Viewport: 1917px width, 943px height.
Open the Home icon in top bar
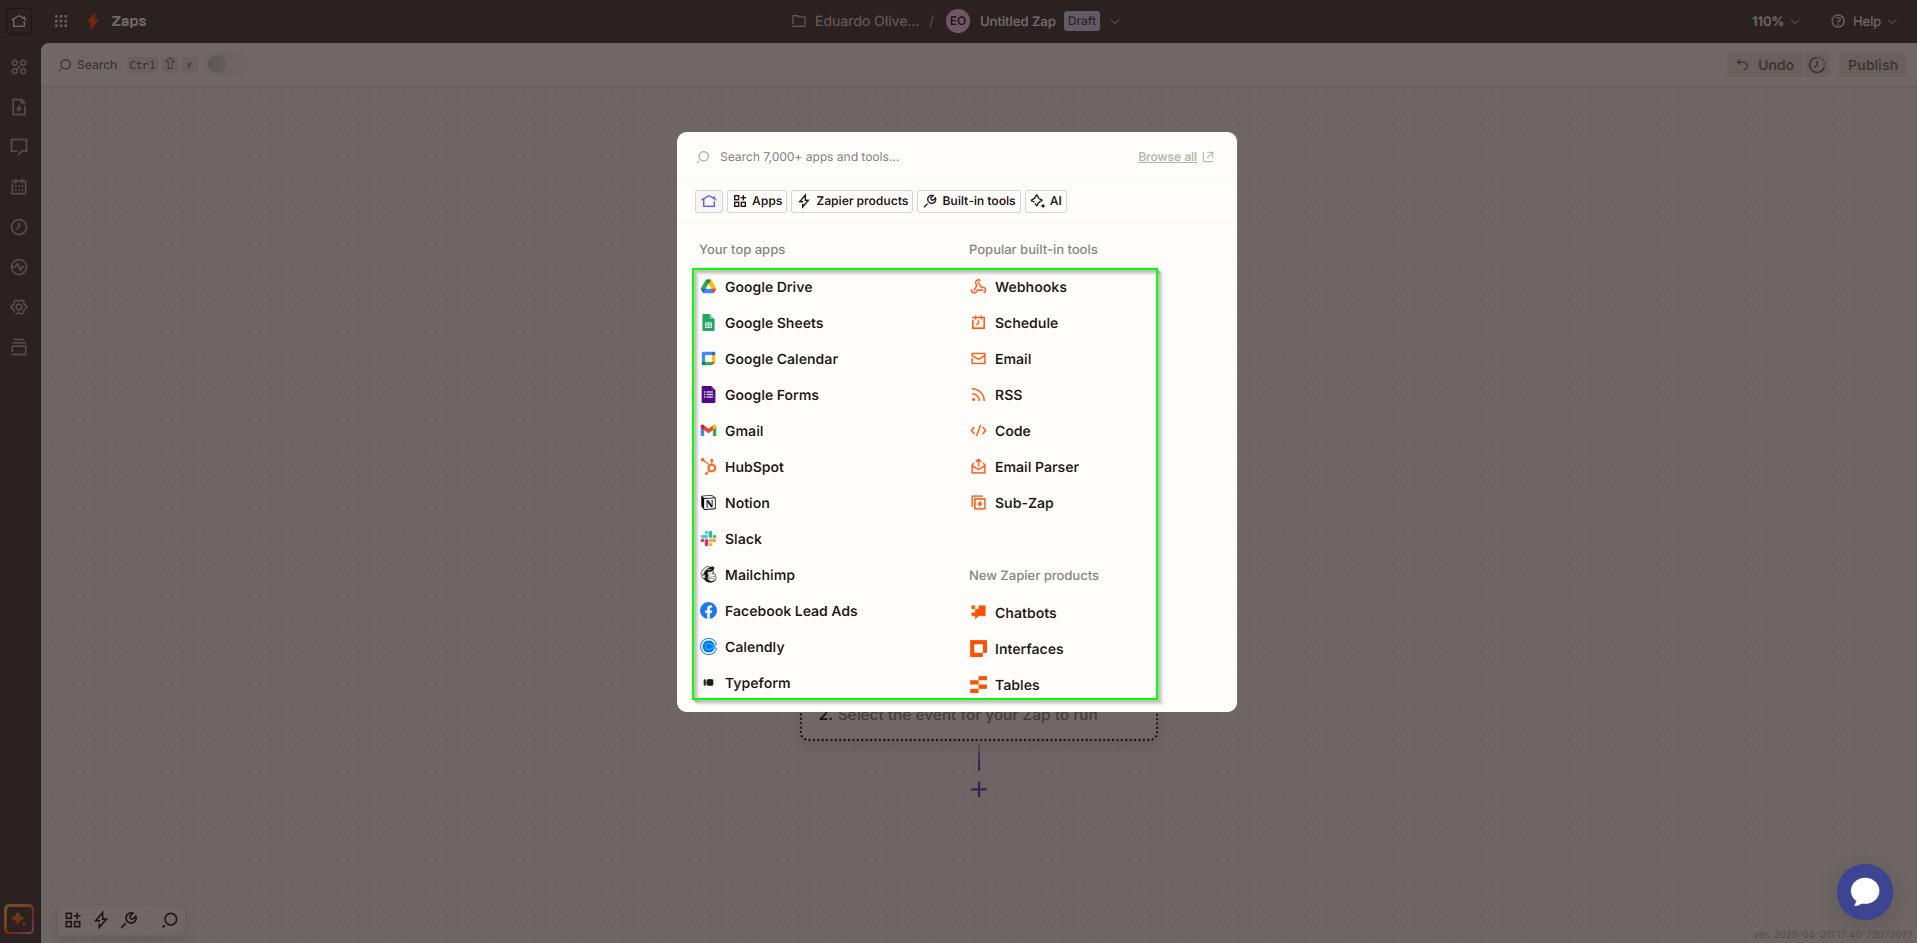tap(19, 21)
